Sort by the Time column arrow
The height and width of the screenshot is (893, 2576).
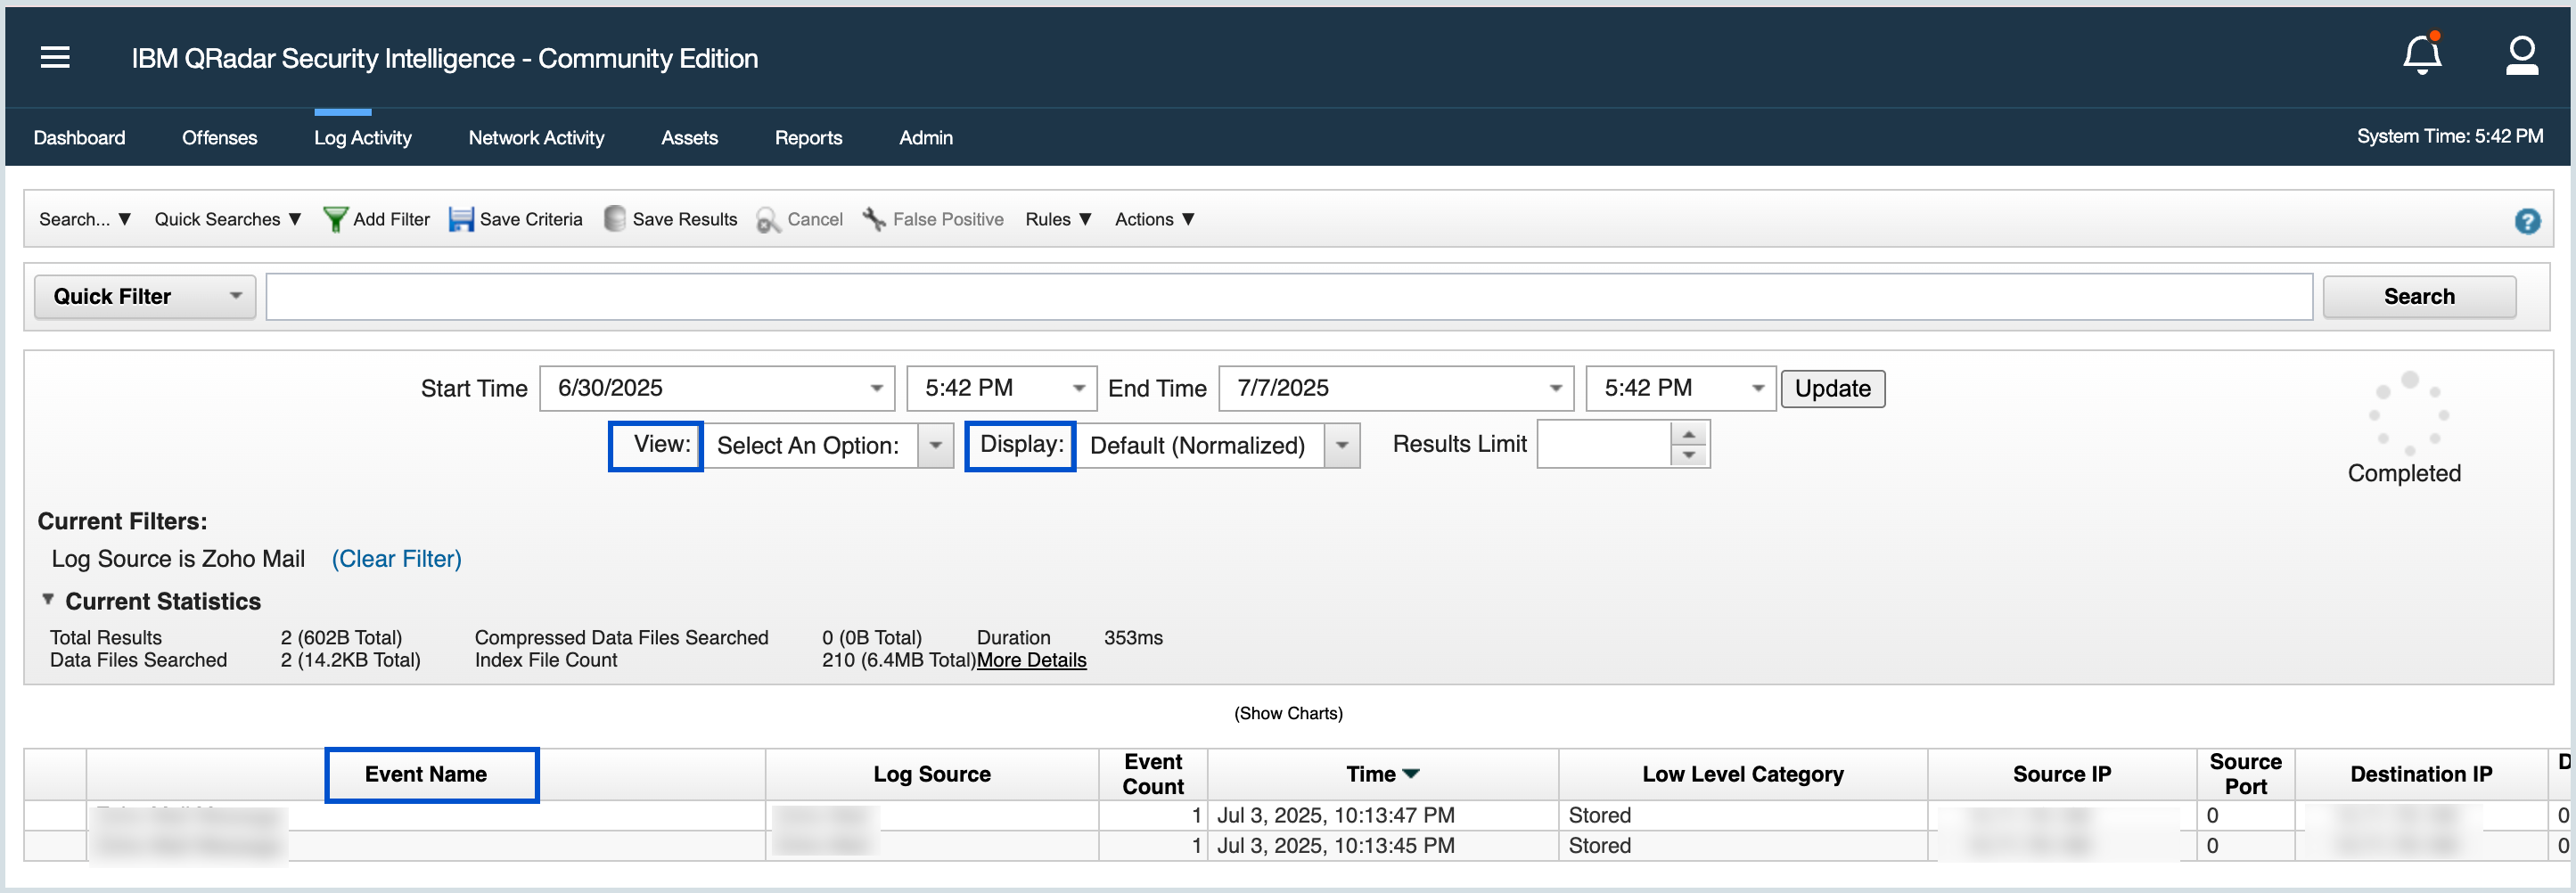click(1412, 772)
